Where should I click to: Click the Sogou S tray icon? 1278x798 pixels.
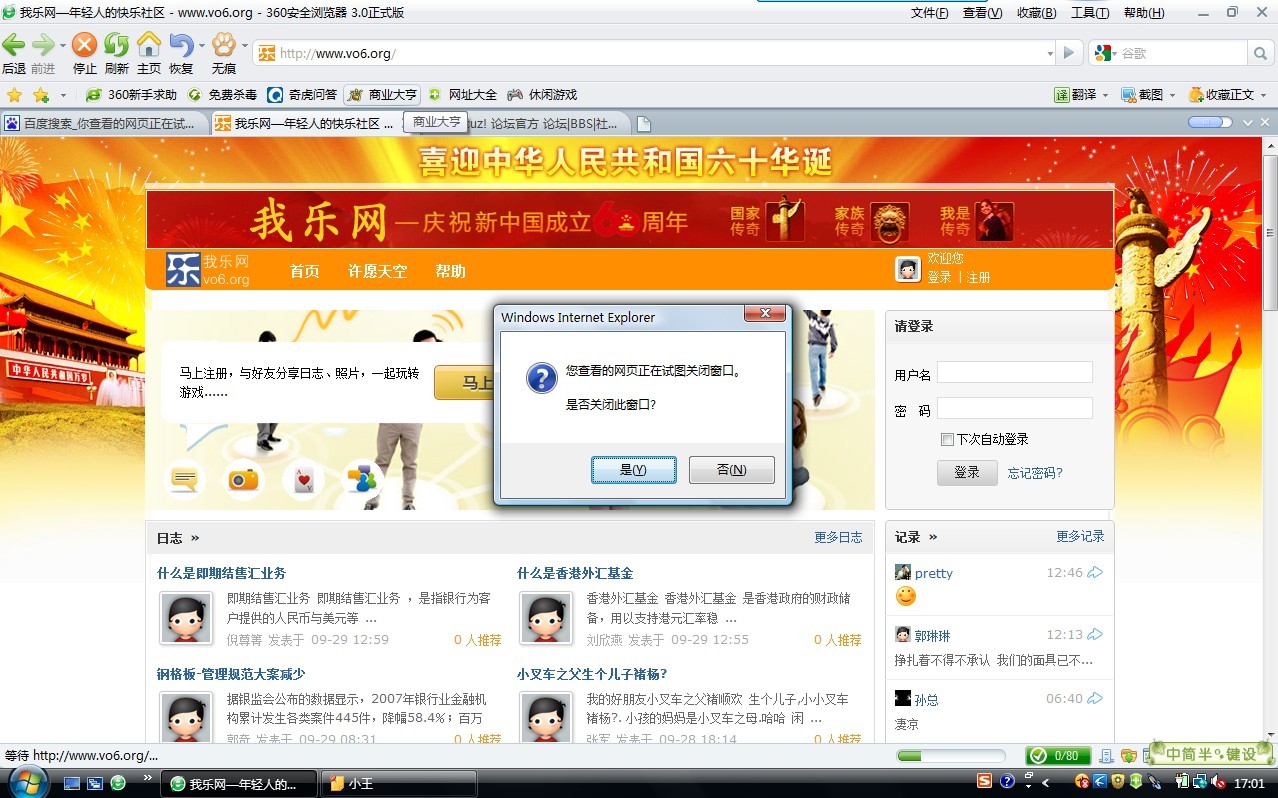coord(985,782)
